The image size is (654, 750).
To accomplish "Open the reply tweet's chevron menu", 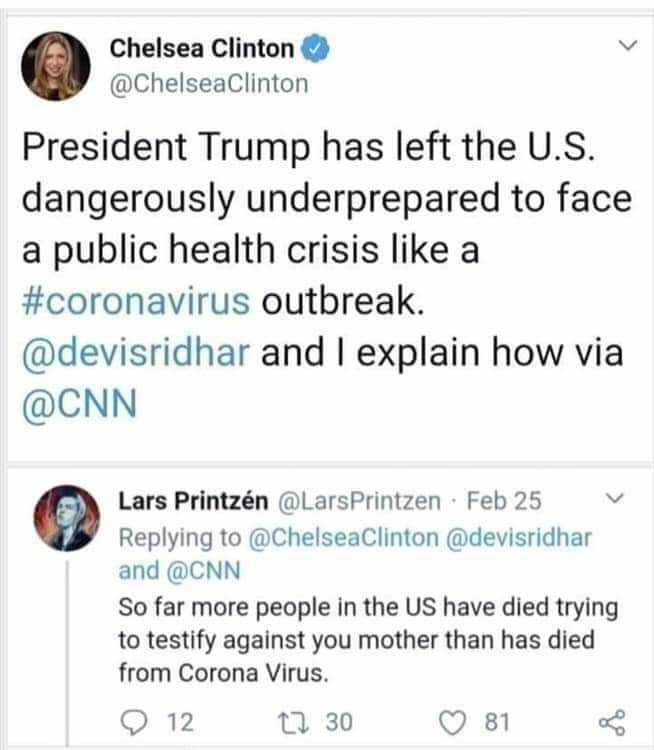I will (x=615, y=498).
